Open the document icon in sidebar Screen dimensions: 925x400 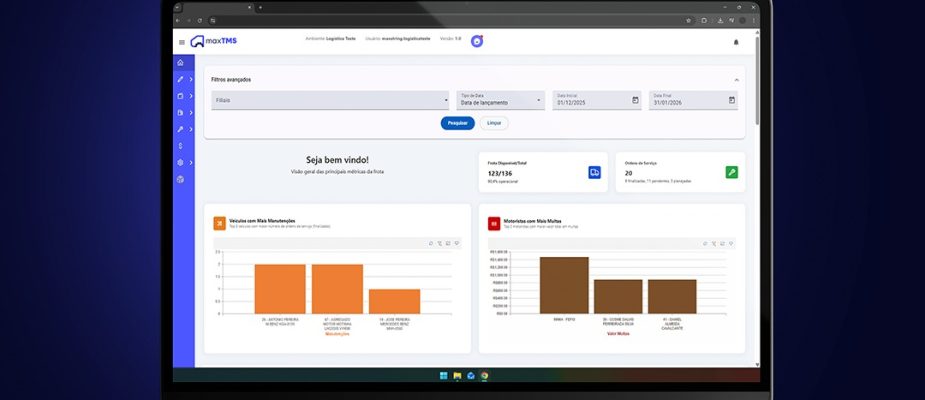pos(181,112)
